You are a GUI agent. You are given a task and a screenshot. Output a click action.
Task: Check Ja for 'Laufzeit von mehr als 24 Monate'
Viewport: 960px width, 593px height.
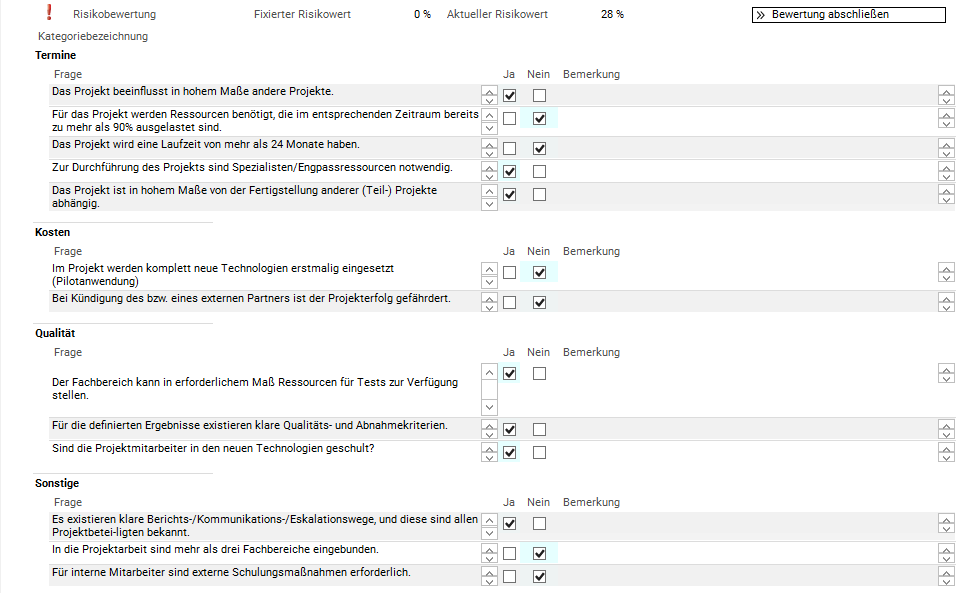(x=510, y=149)
